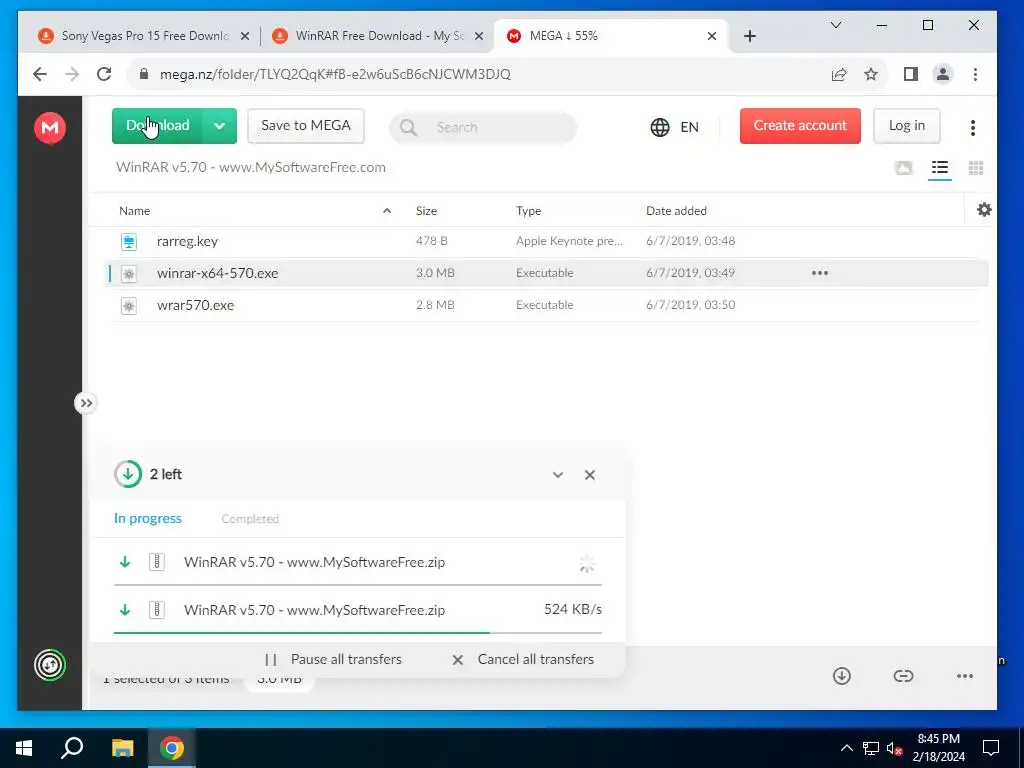Click wrar570.exe file icon
Viewport: 1024px width, 768px height.
129,306
